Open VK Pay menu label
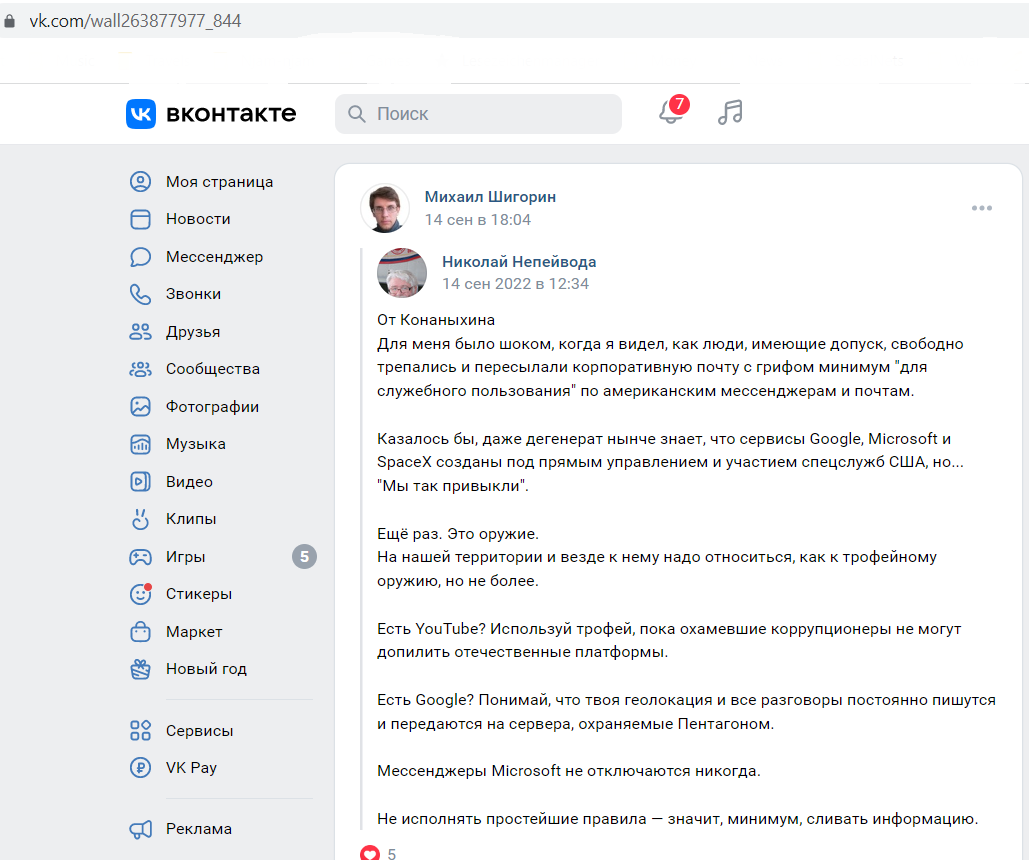Viewport: 1029px width, 860px height. (x=191, y=767)
